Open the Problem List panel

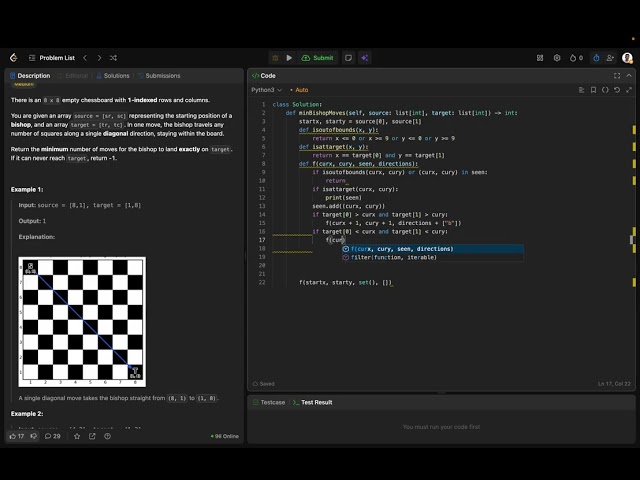[52, 58]
